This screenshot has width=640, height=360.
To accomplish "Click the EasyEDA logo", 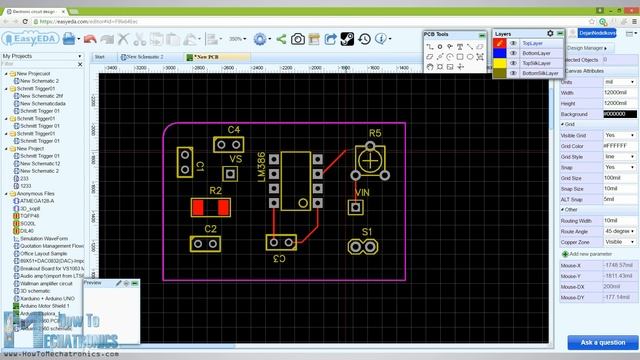I will click(31, 39).
